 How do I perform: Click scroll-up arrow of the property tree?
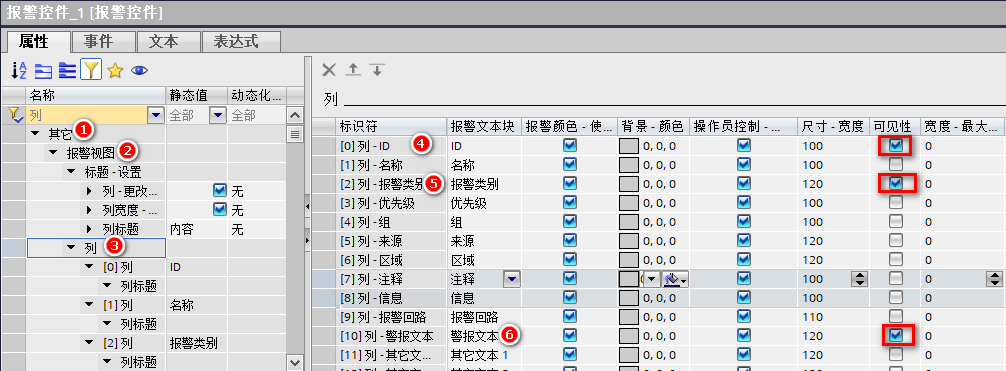294,116
